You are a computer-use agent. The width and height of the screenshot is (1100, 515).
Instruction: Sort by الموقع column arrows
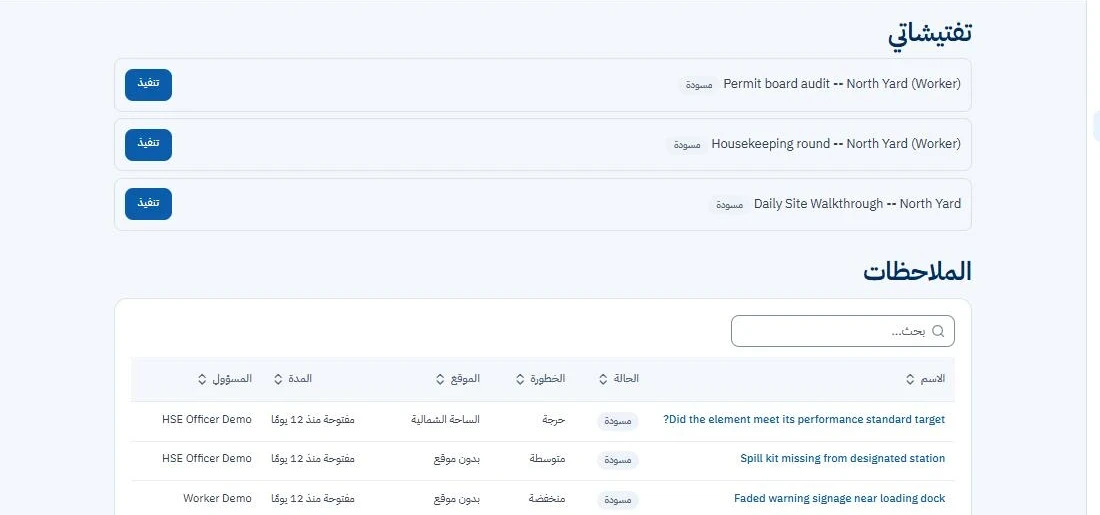(x=440, y=379)
